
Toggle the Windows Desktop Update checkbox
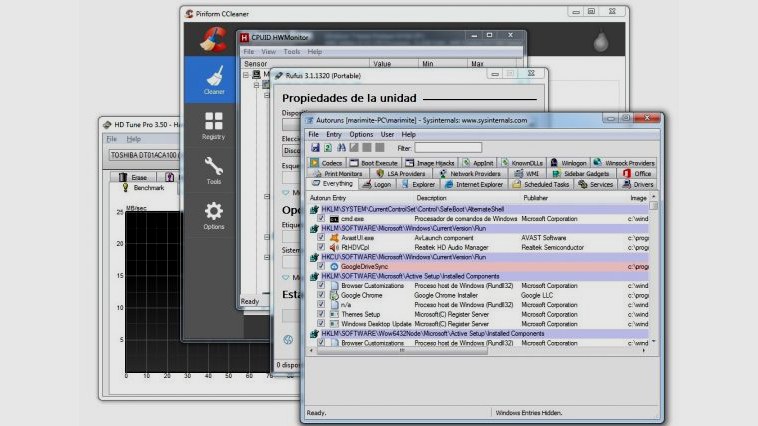(321, 323)
